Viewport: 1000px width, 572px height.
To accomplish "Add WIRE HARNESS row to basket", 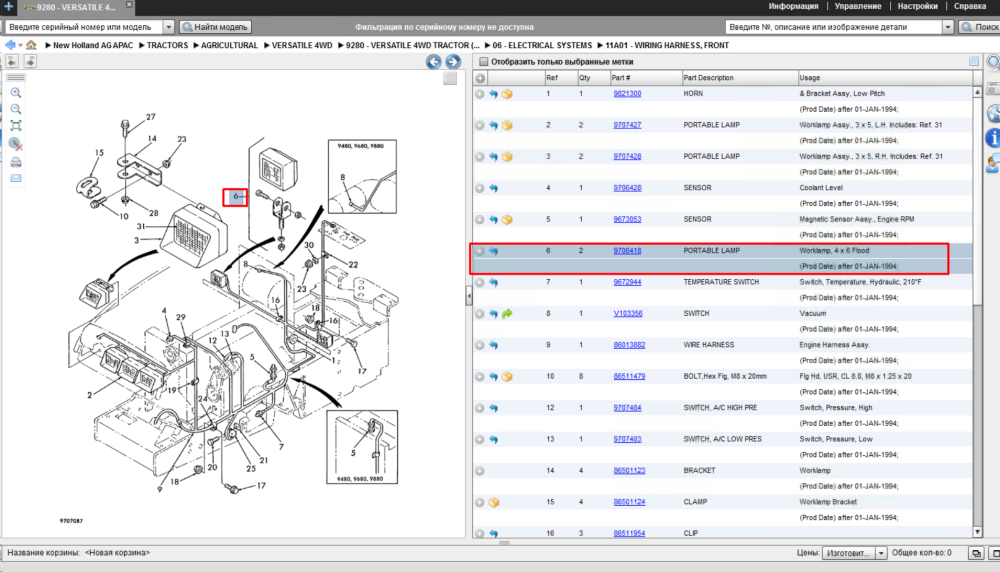I will pos(480,345).
